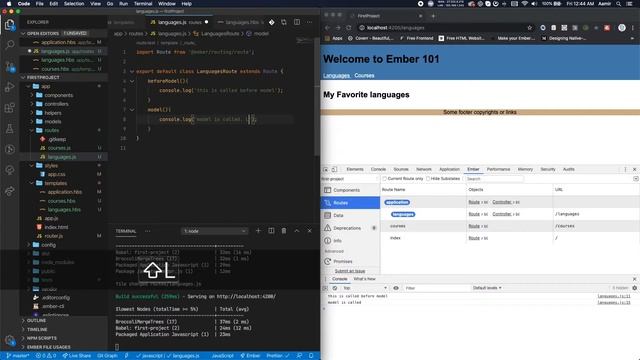640x360 pixels.
Task: Click Go Live Share in status bar
Action: point(77,356)
